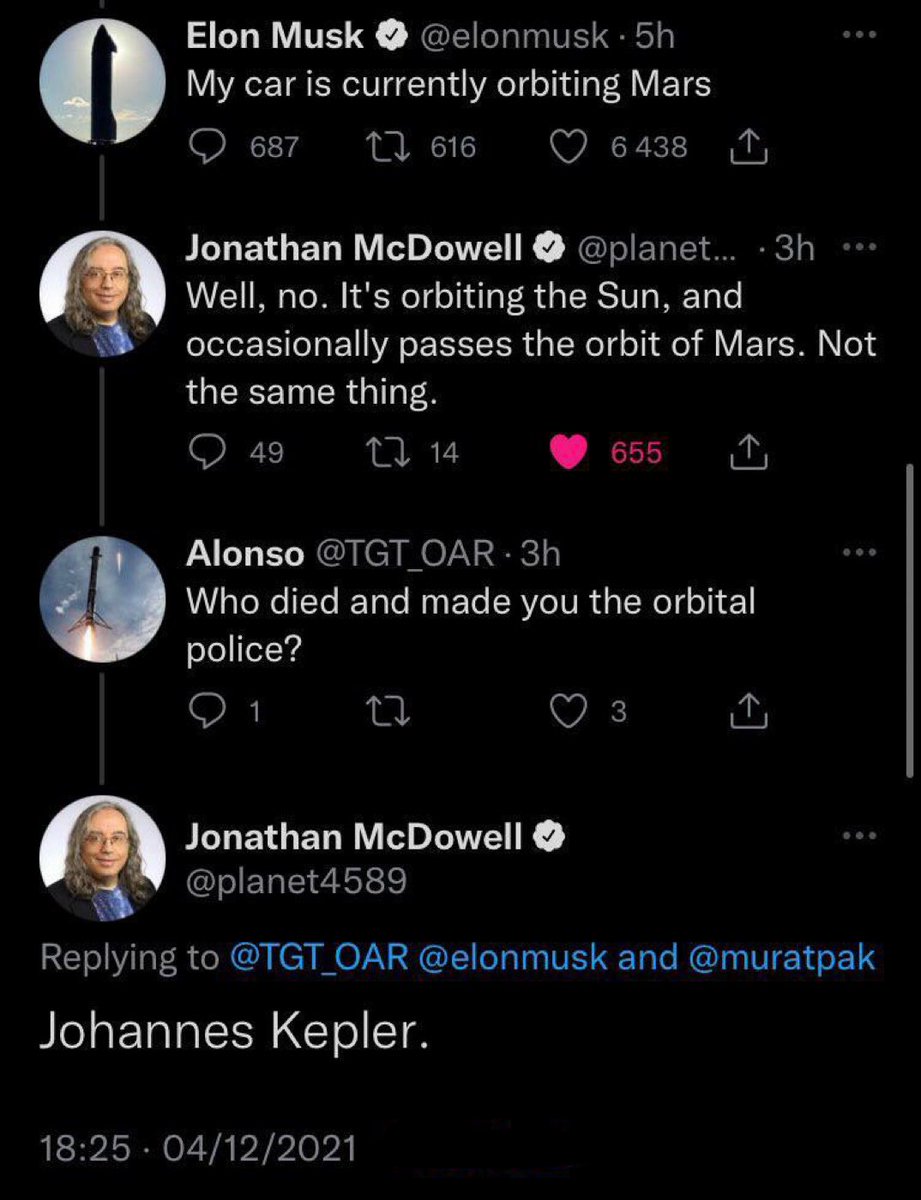Like Alonso's tweet with 3 likes

571,711
